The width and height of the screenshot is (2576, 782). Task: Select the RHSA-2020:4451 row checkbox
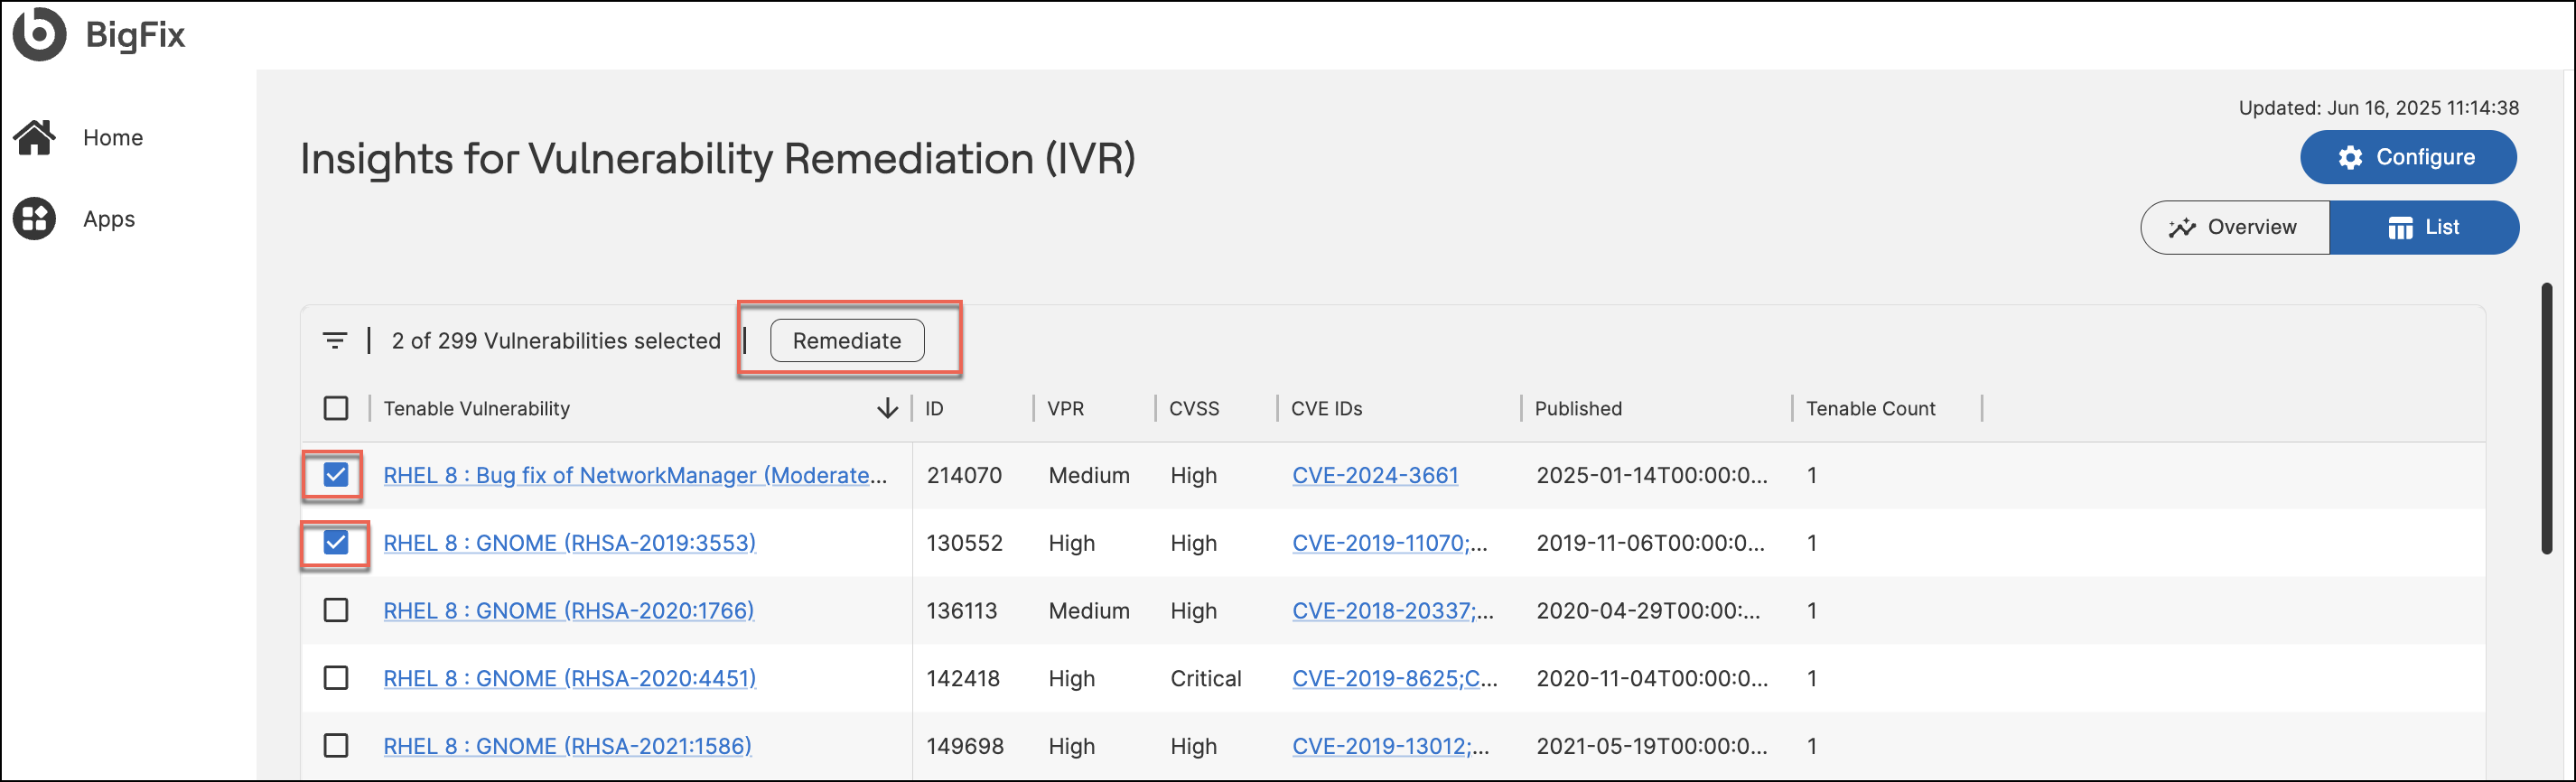click(x=336, y=678)
